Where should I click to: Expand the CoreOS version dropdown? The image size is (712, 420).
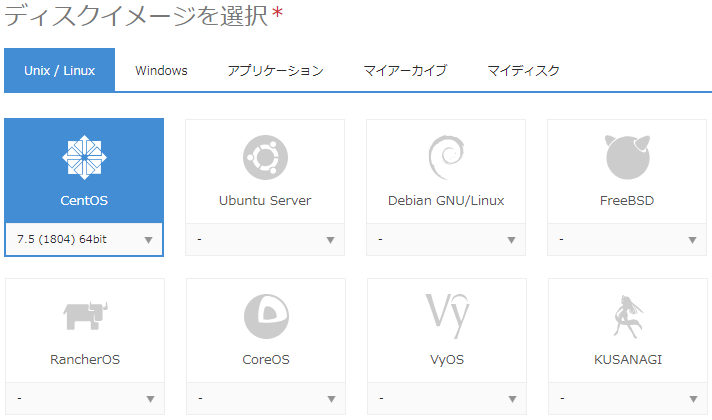point(265,399)
